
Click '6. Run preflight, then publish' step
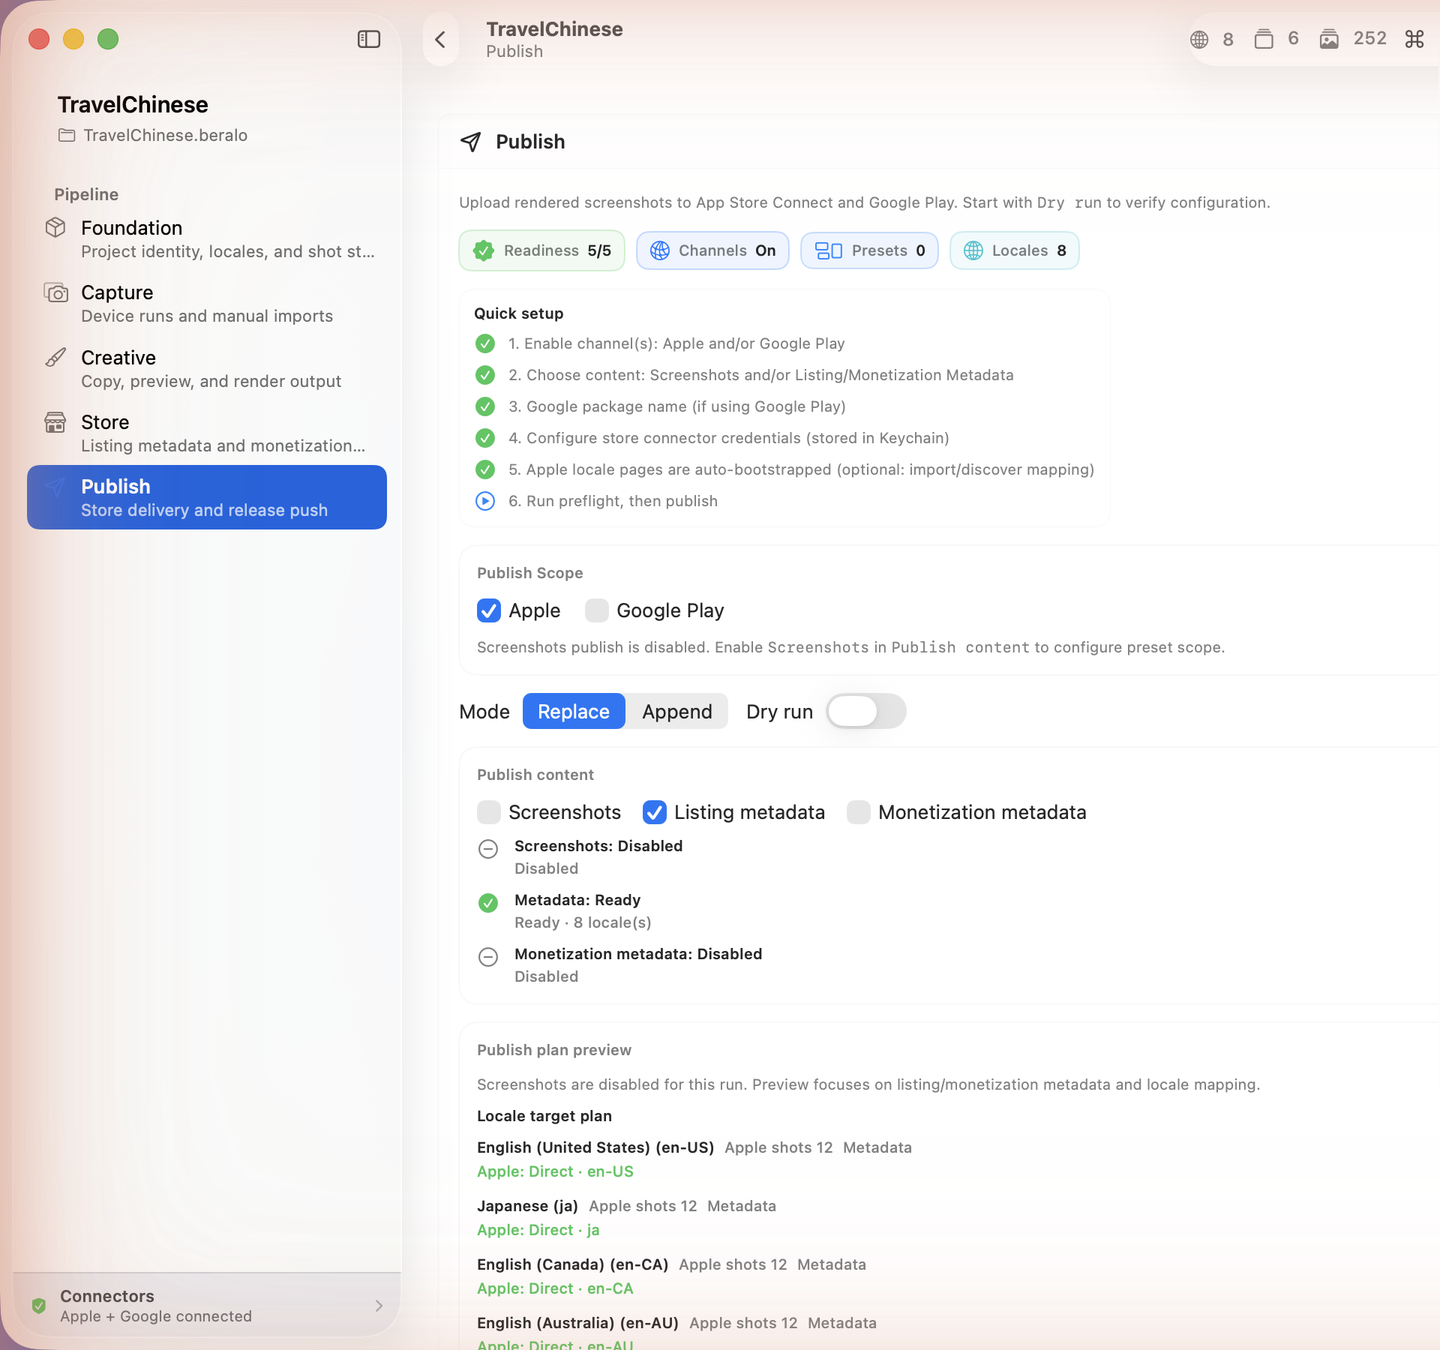[613, 501]
